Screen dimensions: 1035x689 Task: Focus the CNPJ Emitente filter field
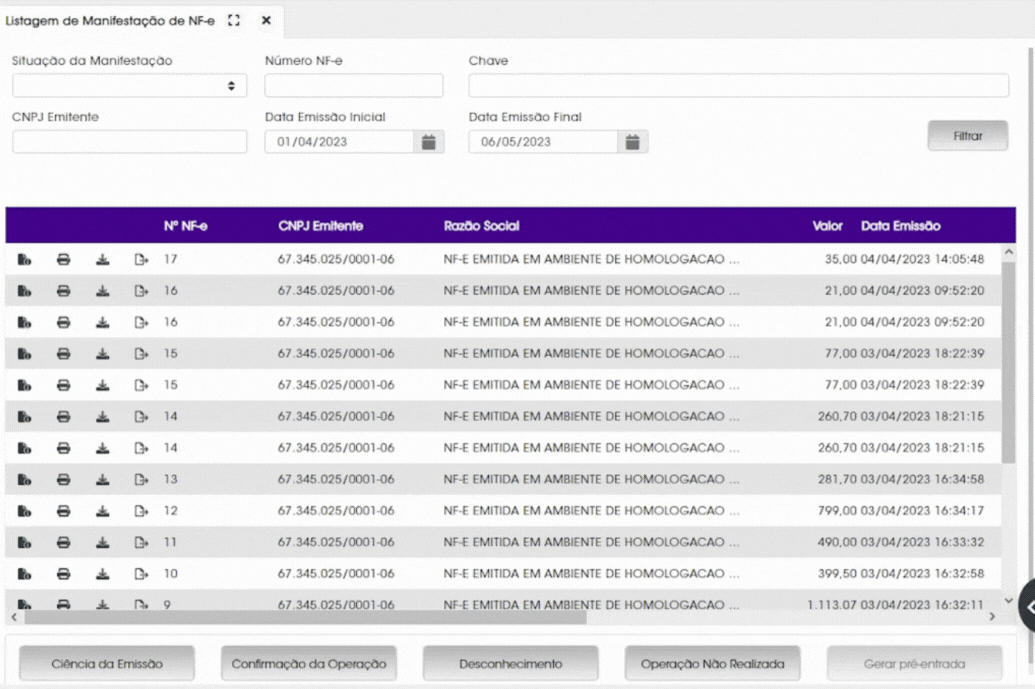(x=129, y=142)
